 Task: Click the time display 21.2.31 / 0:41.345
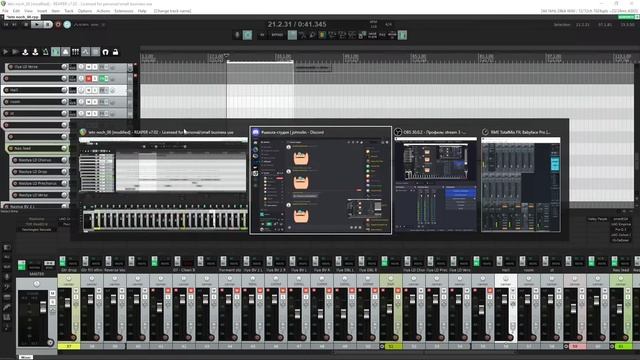pyautogui.click(x=297, y=24)
